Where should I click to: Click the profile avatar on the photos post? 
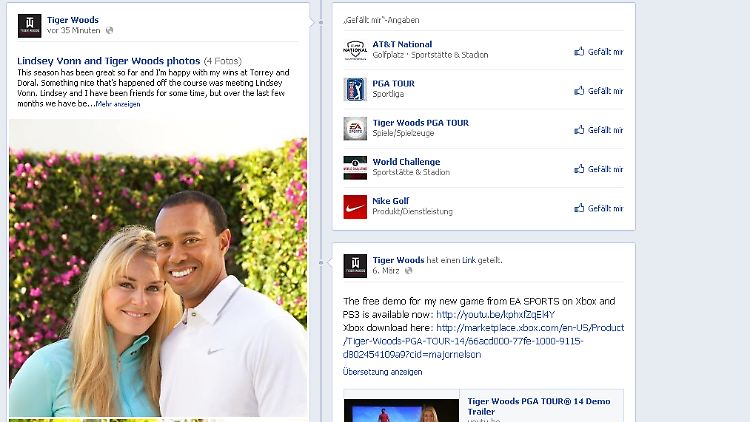click(29, 25)
